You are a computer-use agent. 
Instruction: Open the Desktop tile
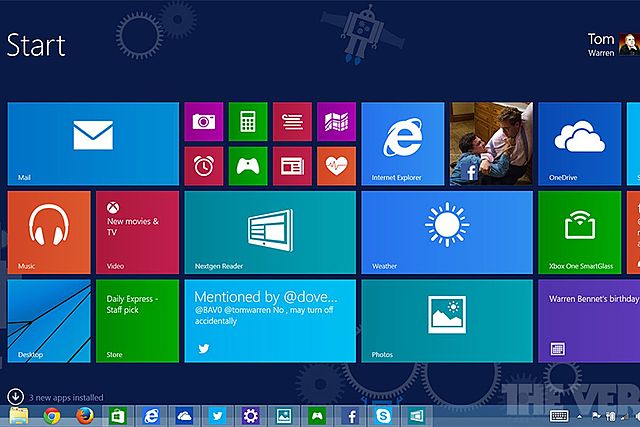click(49, 321)
